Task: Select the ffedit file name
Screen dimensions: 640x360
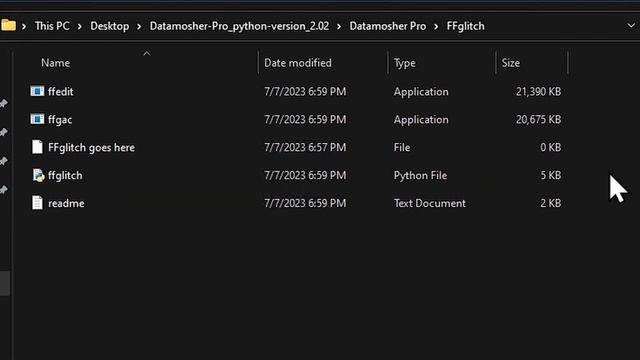Action: pos(60,91)
